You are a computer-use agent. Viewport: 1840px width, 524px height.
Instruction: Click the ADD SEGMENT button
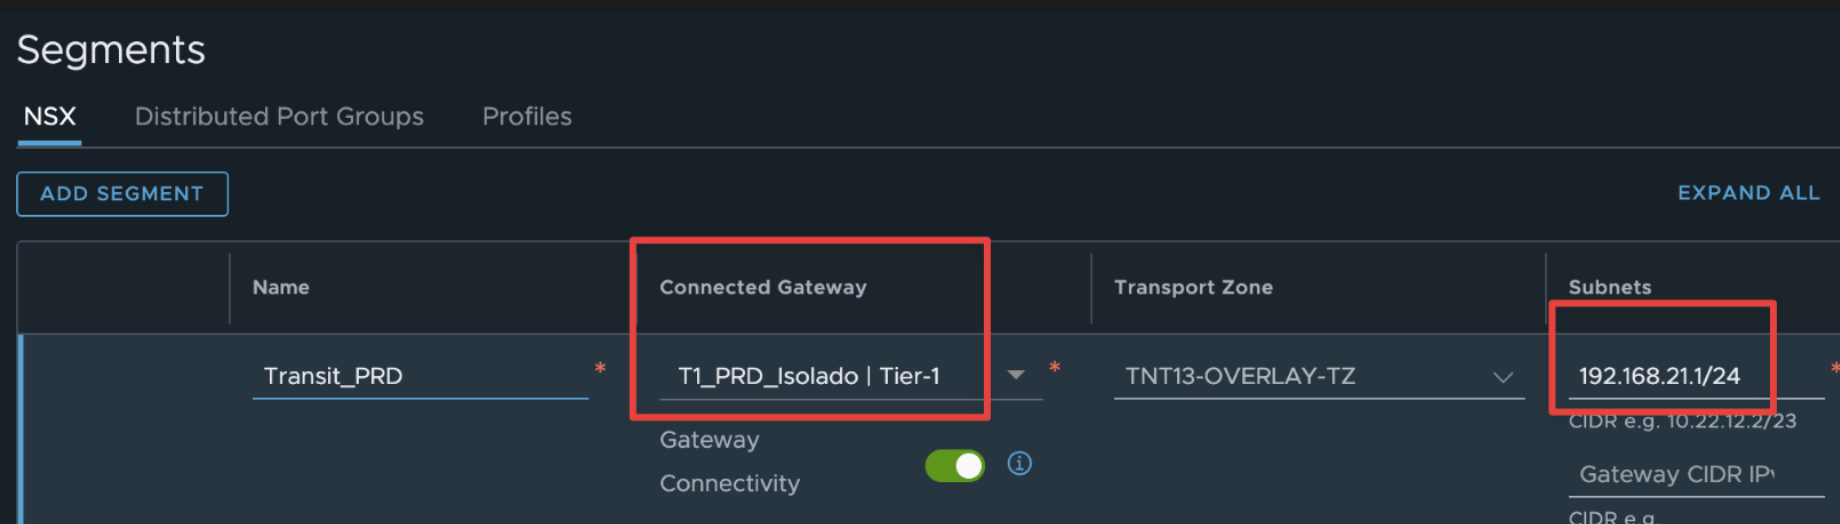click(122, 194)
